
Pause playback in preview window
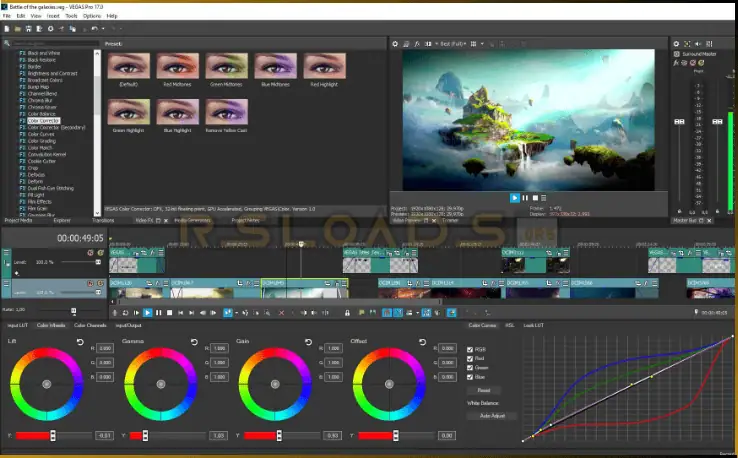point(525,198)
